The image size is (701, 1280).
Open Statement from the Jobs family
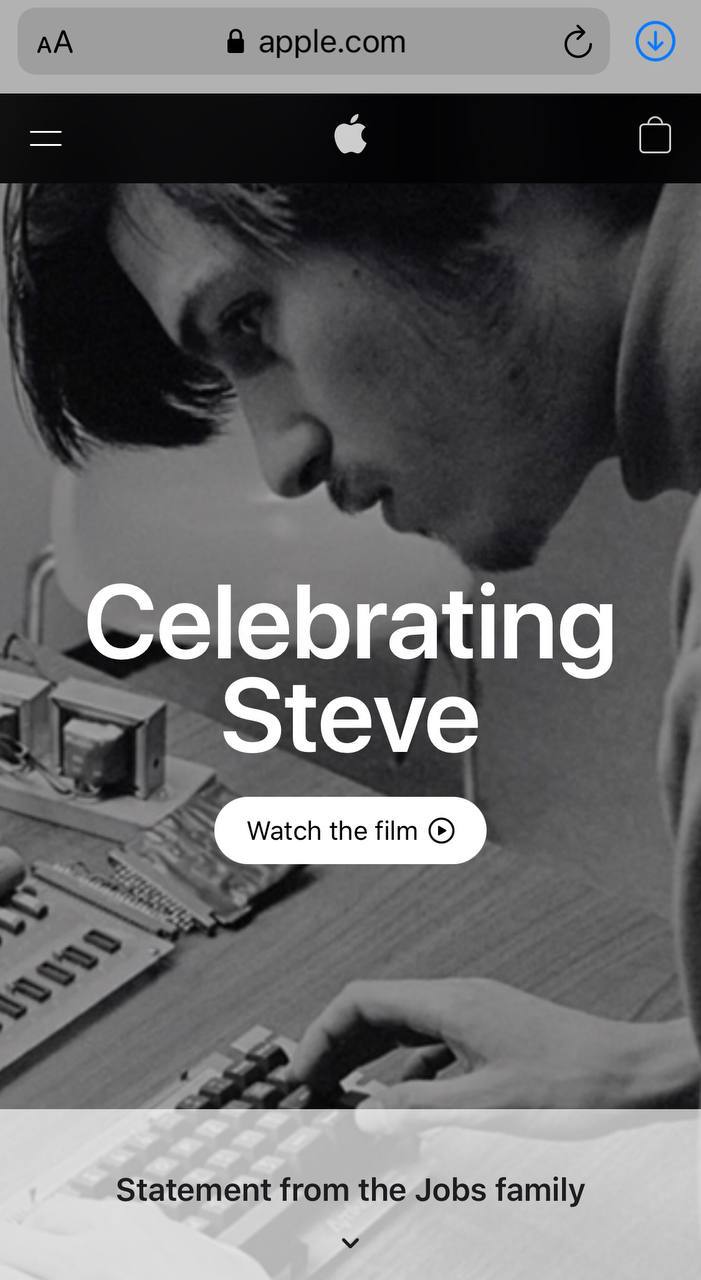click(x=350, y=1190)
